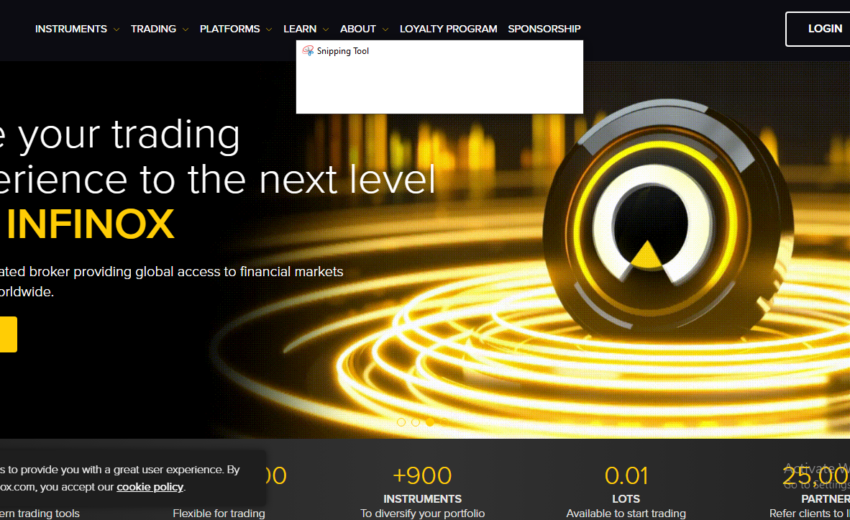Open the cookie policy link
Viewport: 850px width, 520px height.
point(150,487)
